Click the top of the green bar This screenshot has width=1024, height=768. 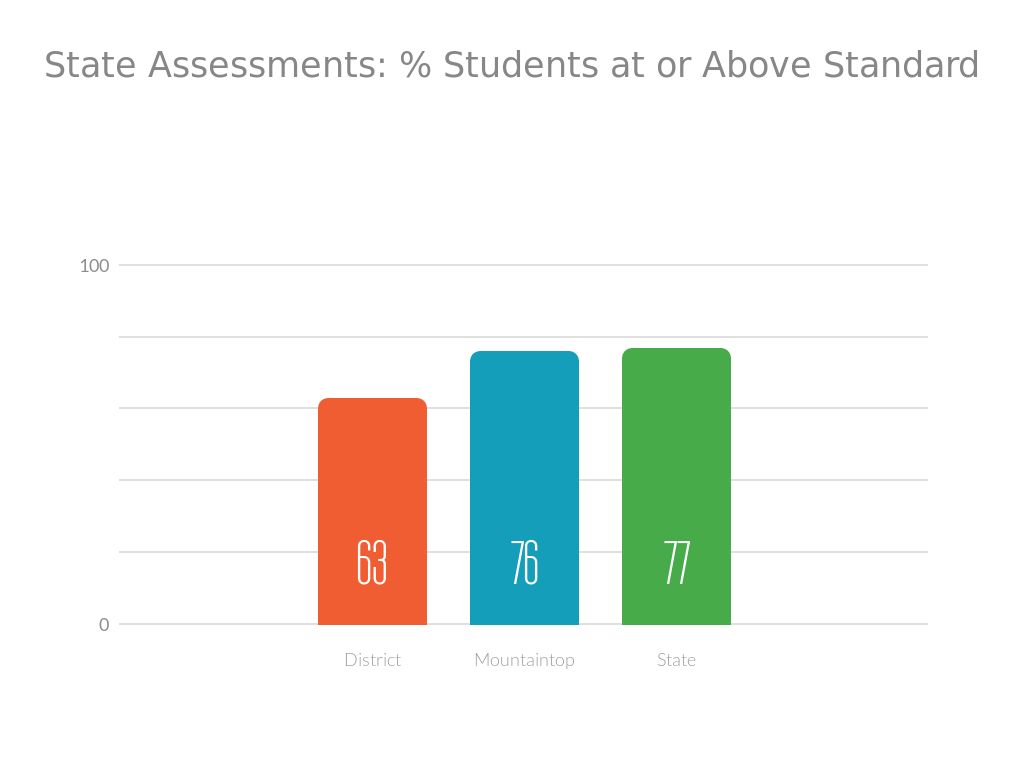coord(676,351)
